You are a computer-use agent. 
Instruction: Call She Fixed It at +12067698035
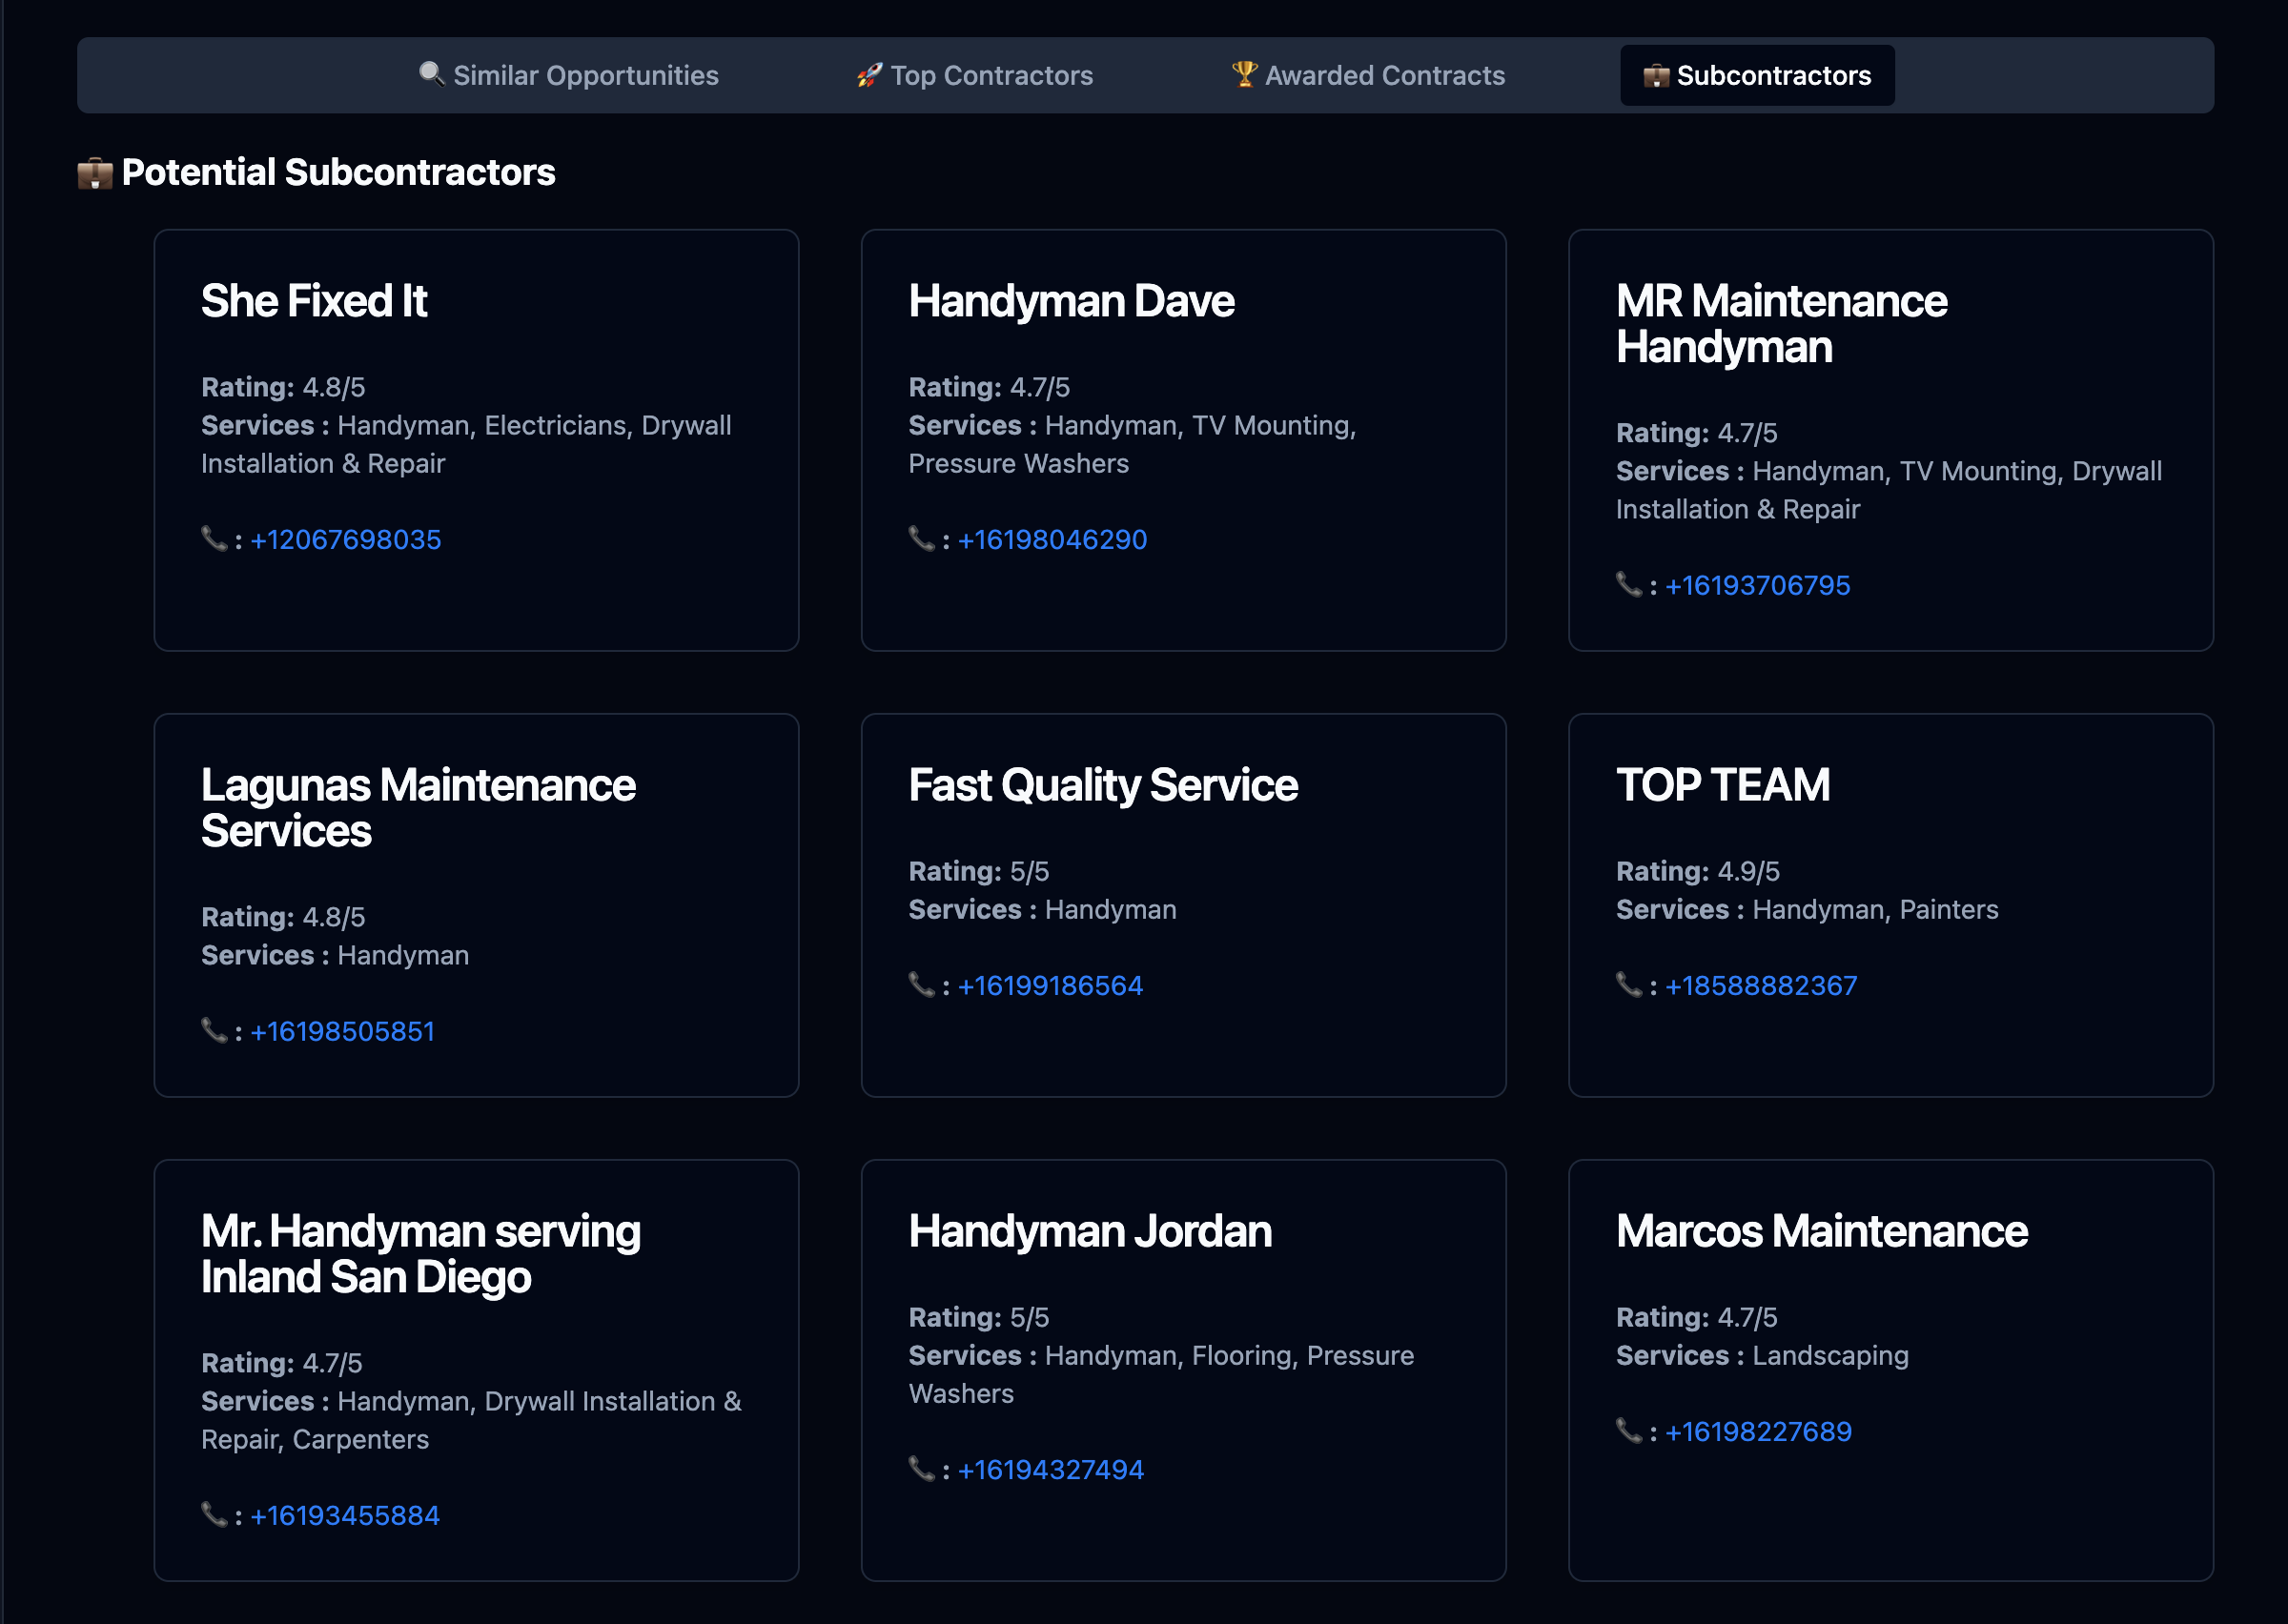click(x=345, y=540)
